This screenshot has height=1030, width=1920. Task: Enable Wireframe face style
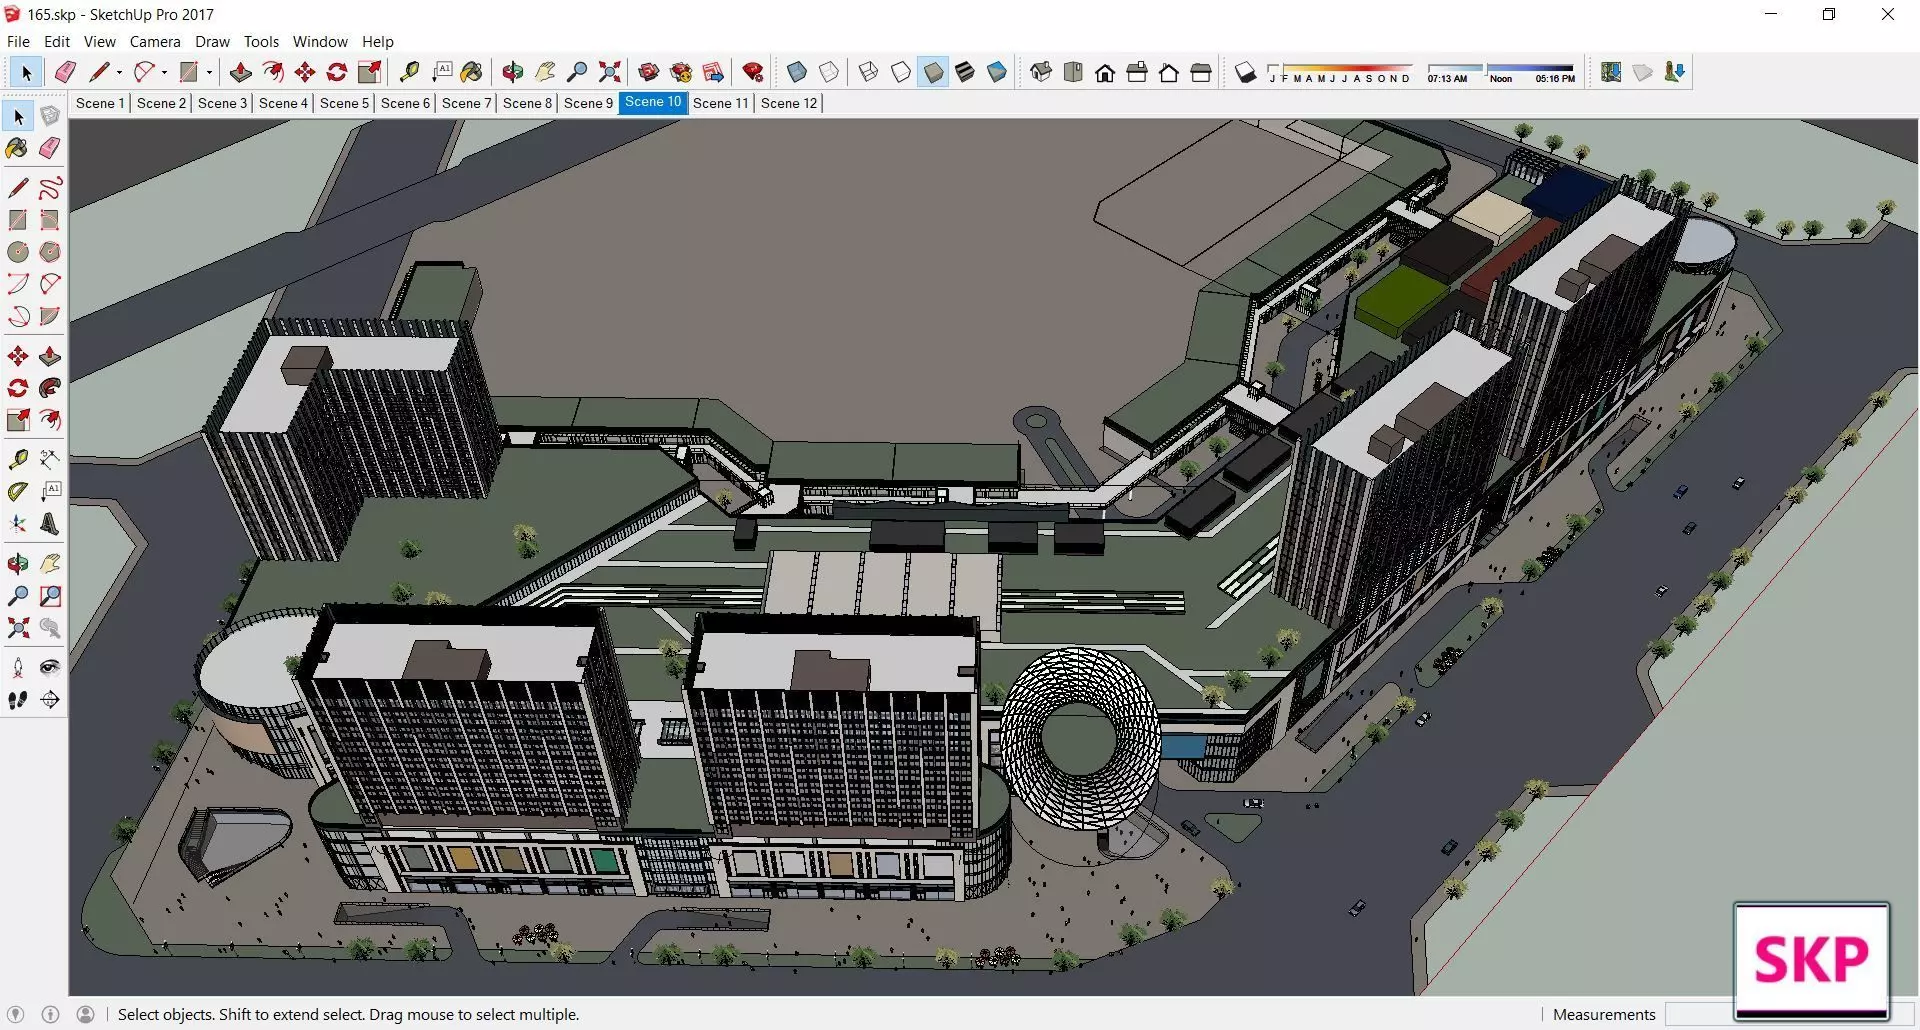tap(869, 72)
